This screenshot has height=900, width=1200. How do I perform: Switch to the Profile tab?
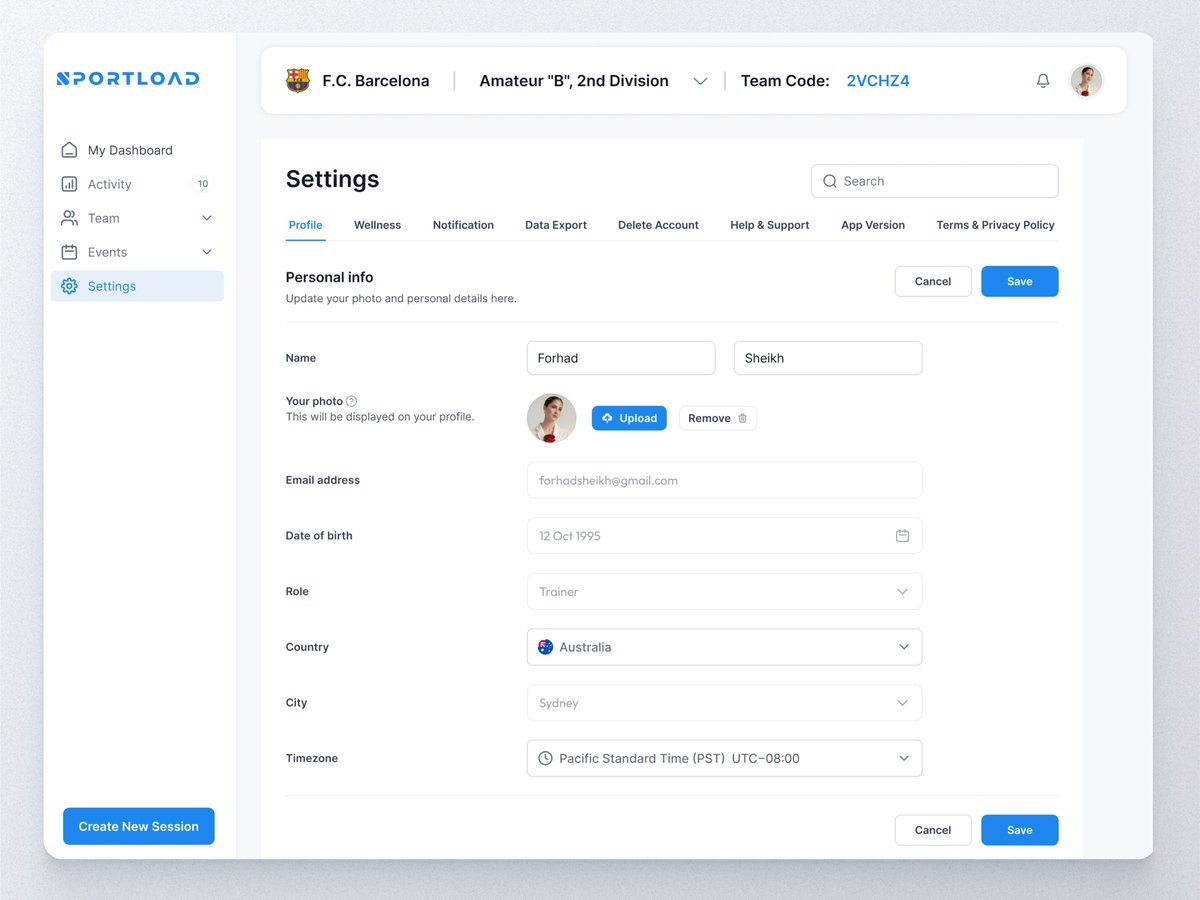[x=305, y=225]
